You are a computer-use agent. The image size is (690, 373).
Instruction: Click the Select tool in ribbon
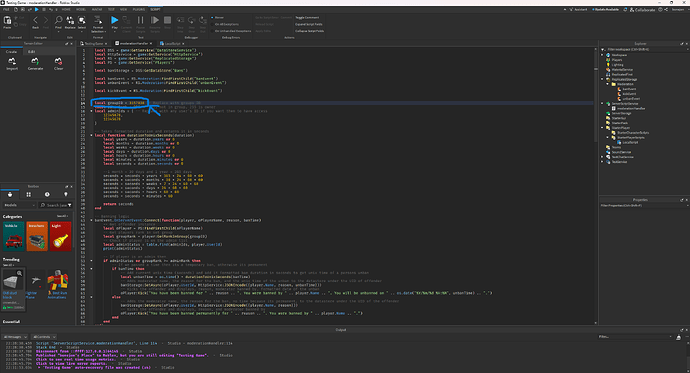click(82, 22)
